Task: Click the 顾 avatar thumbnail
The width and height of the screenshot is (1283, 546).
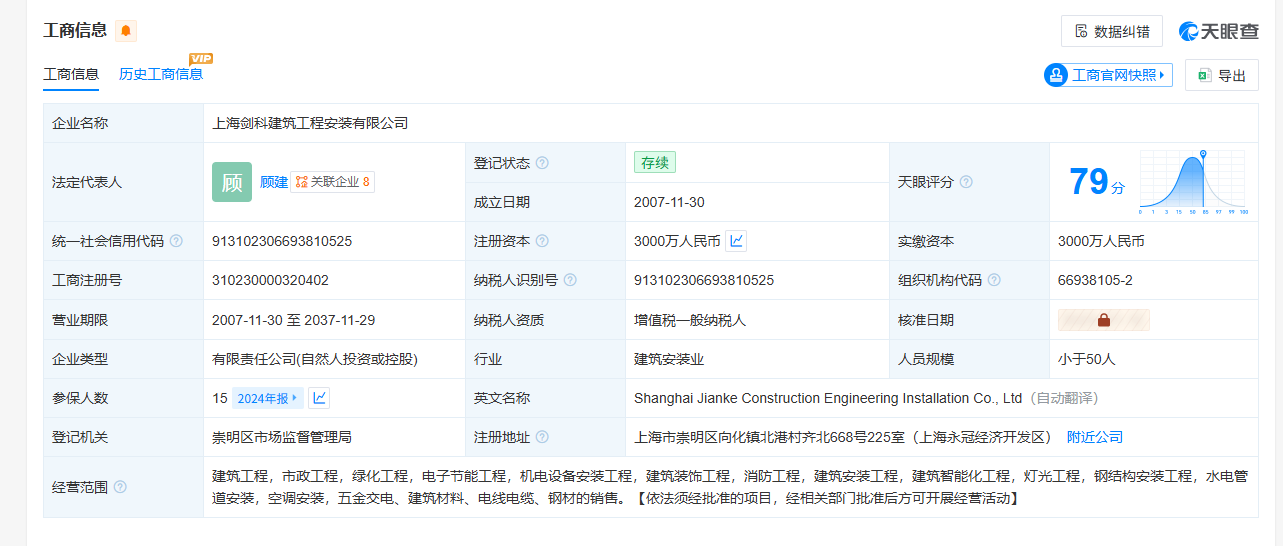Action: coord(232,182)
